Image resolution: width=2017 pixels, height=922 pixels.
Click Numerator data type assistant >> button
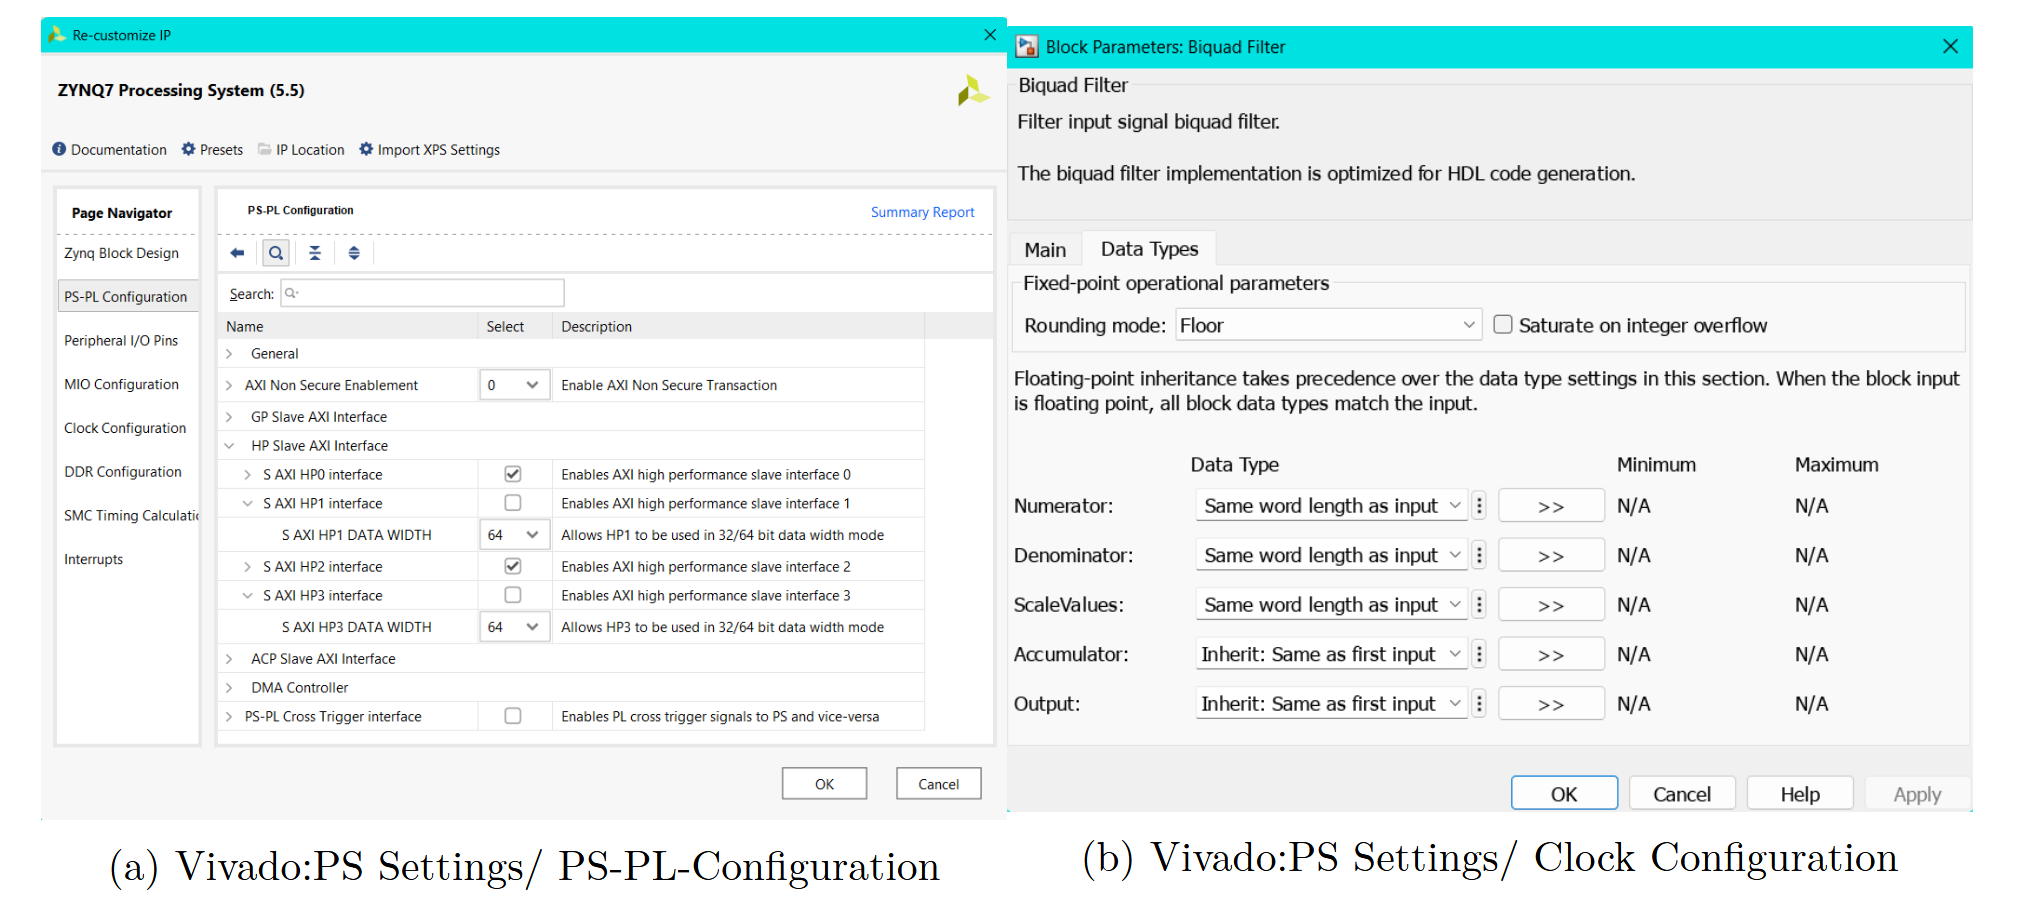[1551, 506]
